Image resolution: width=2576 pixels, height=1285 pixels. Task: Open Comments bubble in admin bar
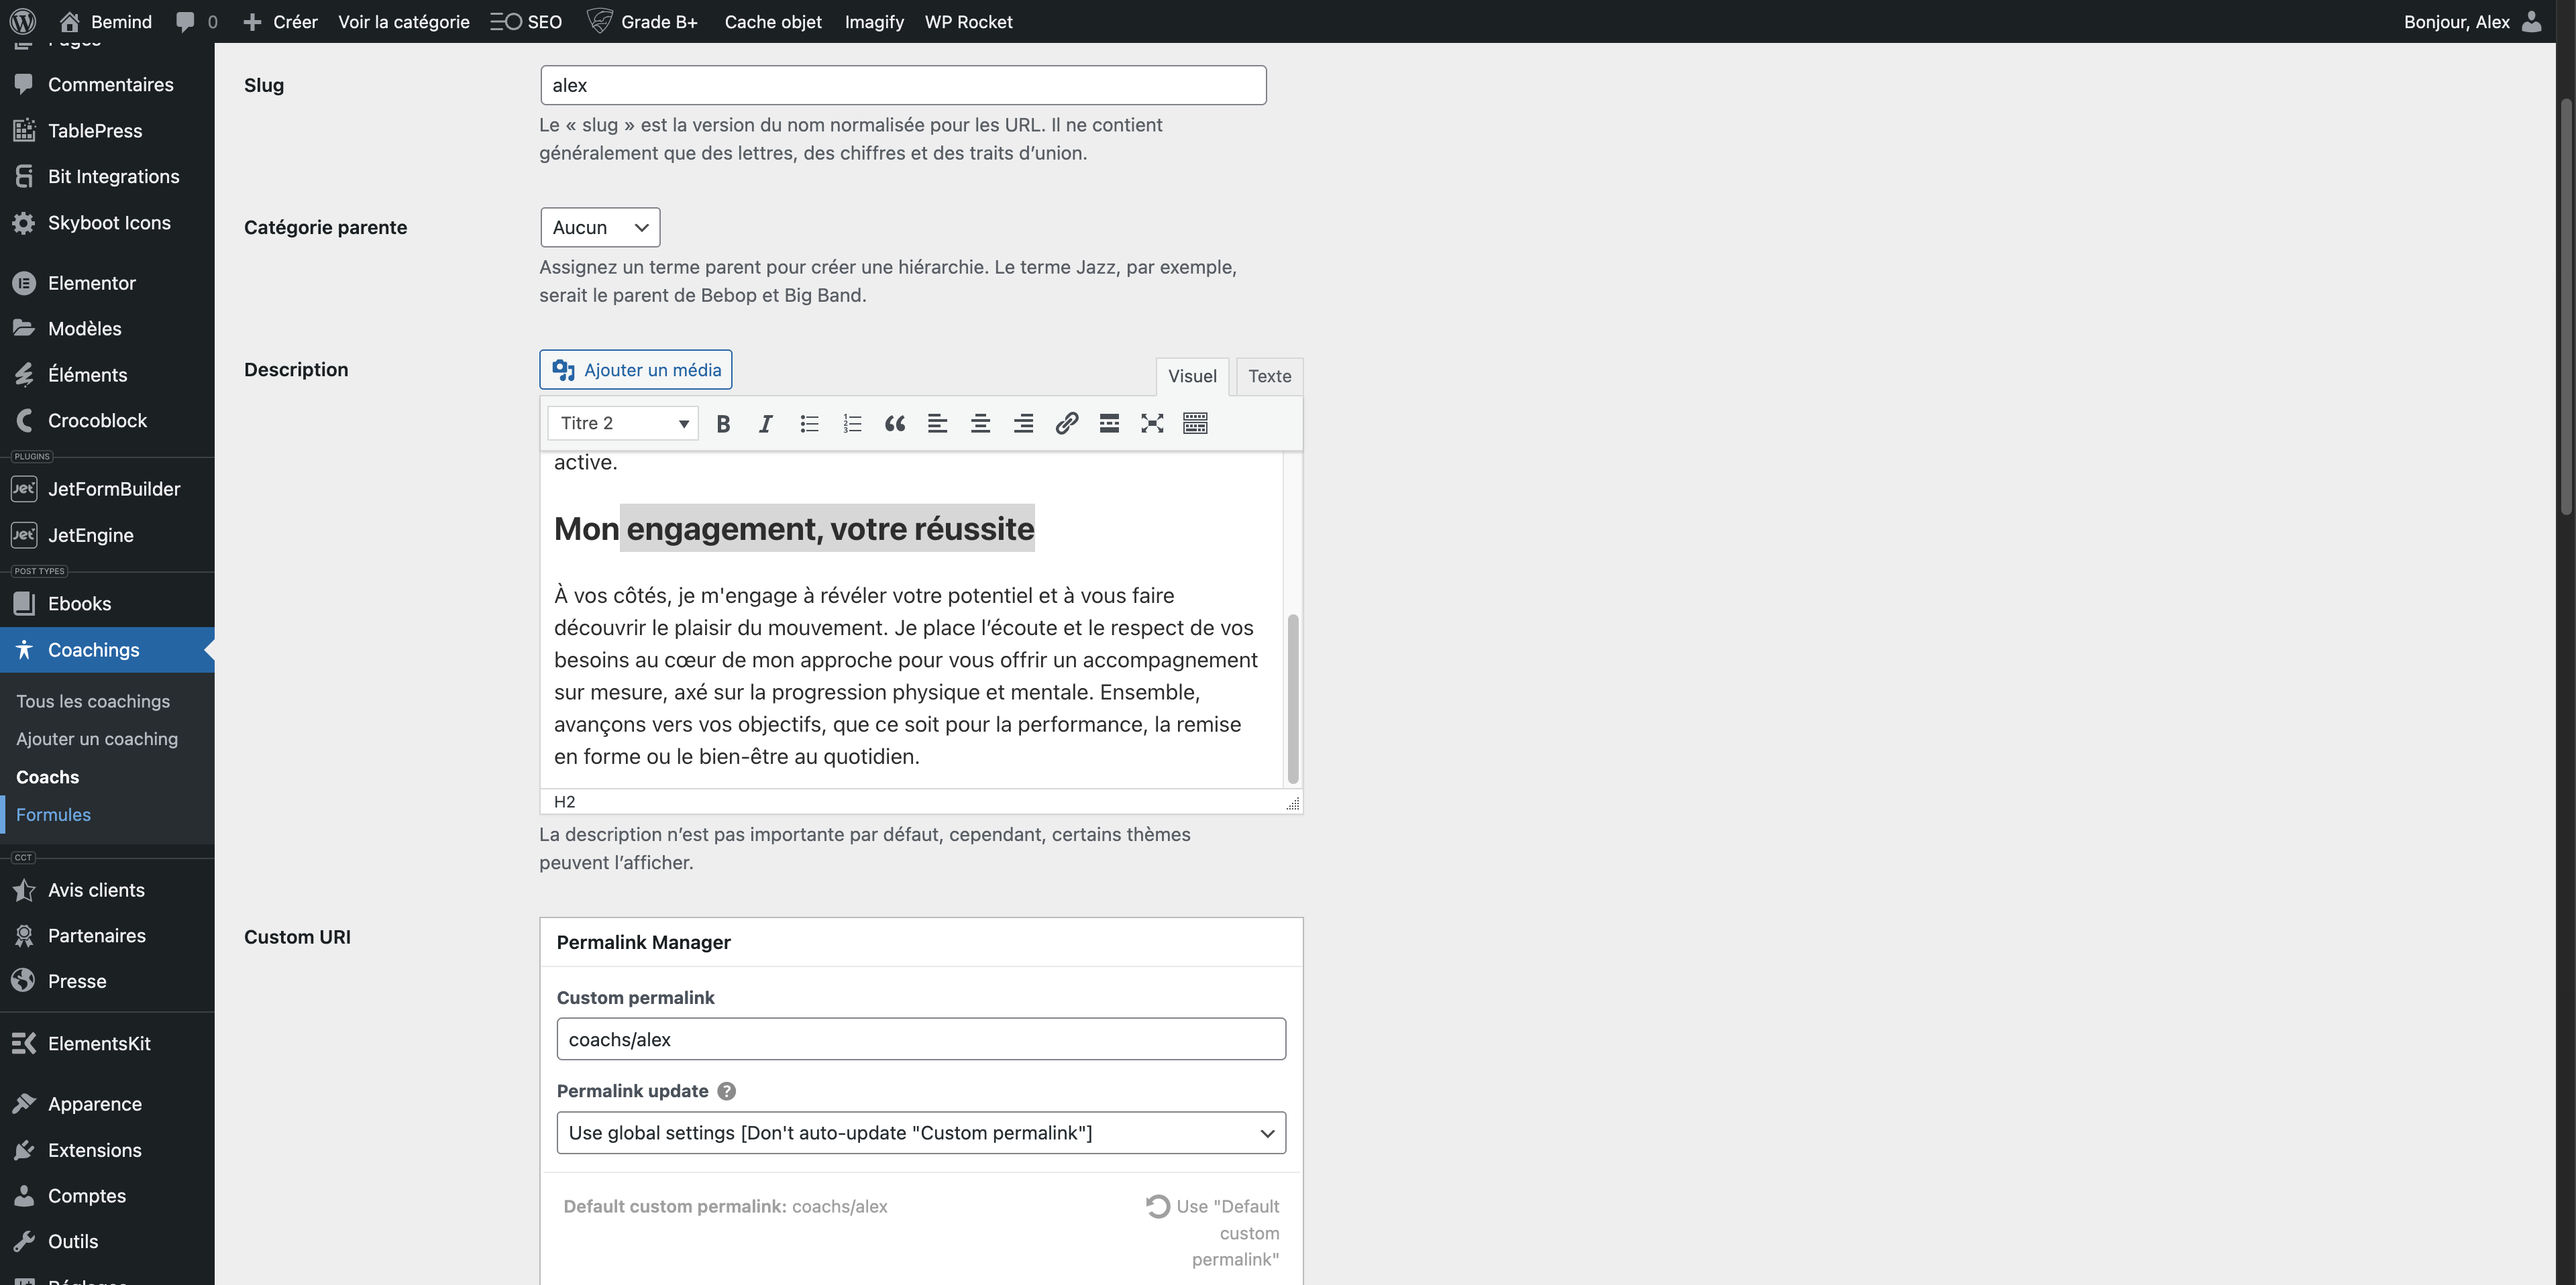(x=196, y=21)
